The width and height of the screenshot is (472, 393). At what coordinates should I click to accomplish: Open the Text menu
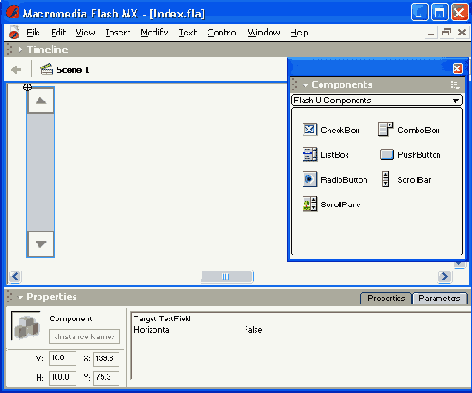(188, 32)
